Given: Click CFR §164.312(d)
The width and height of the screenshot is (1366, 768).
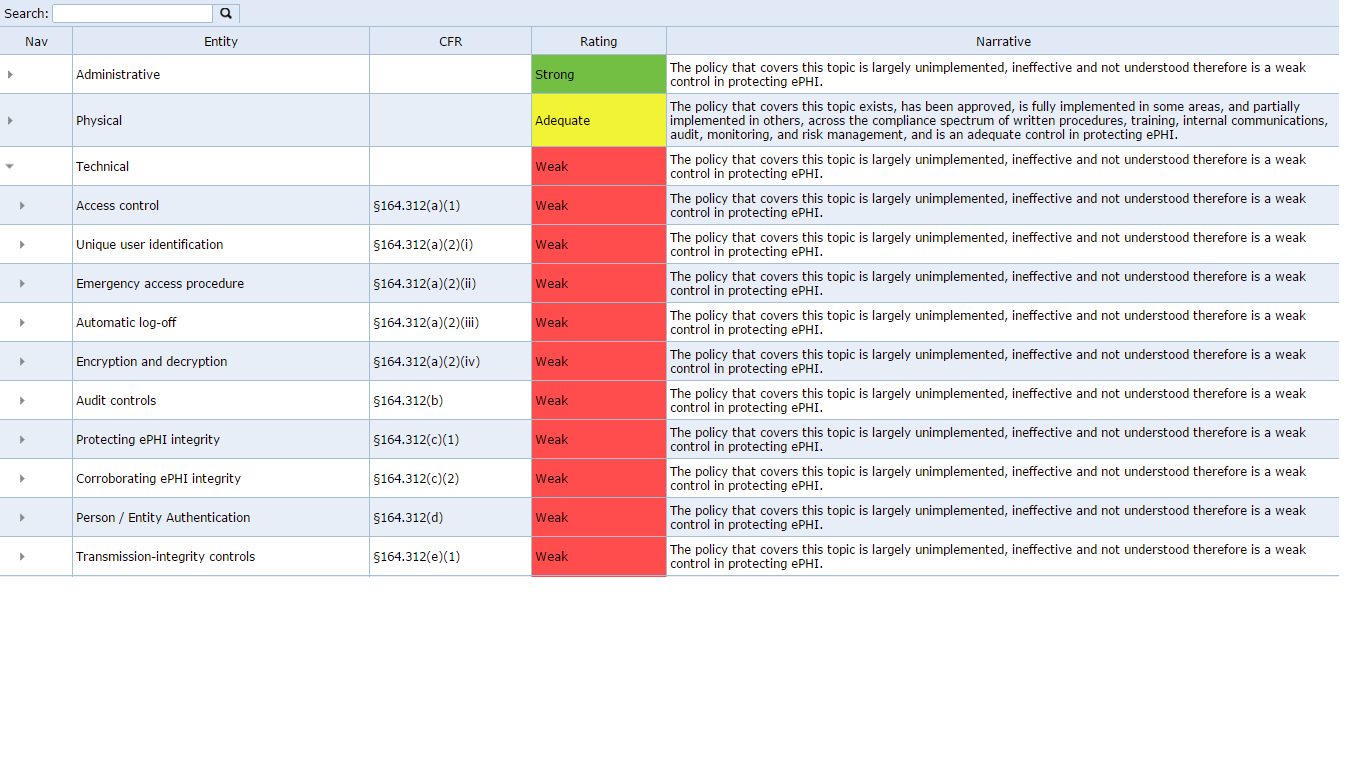Looking at the screenshot, I should coord(407,518).
